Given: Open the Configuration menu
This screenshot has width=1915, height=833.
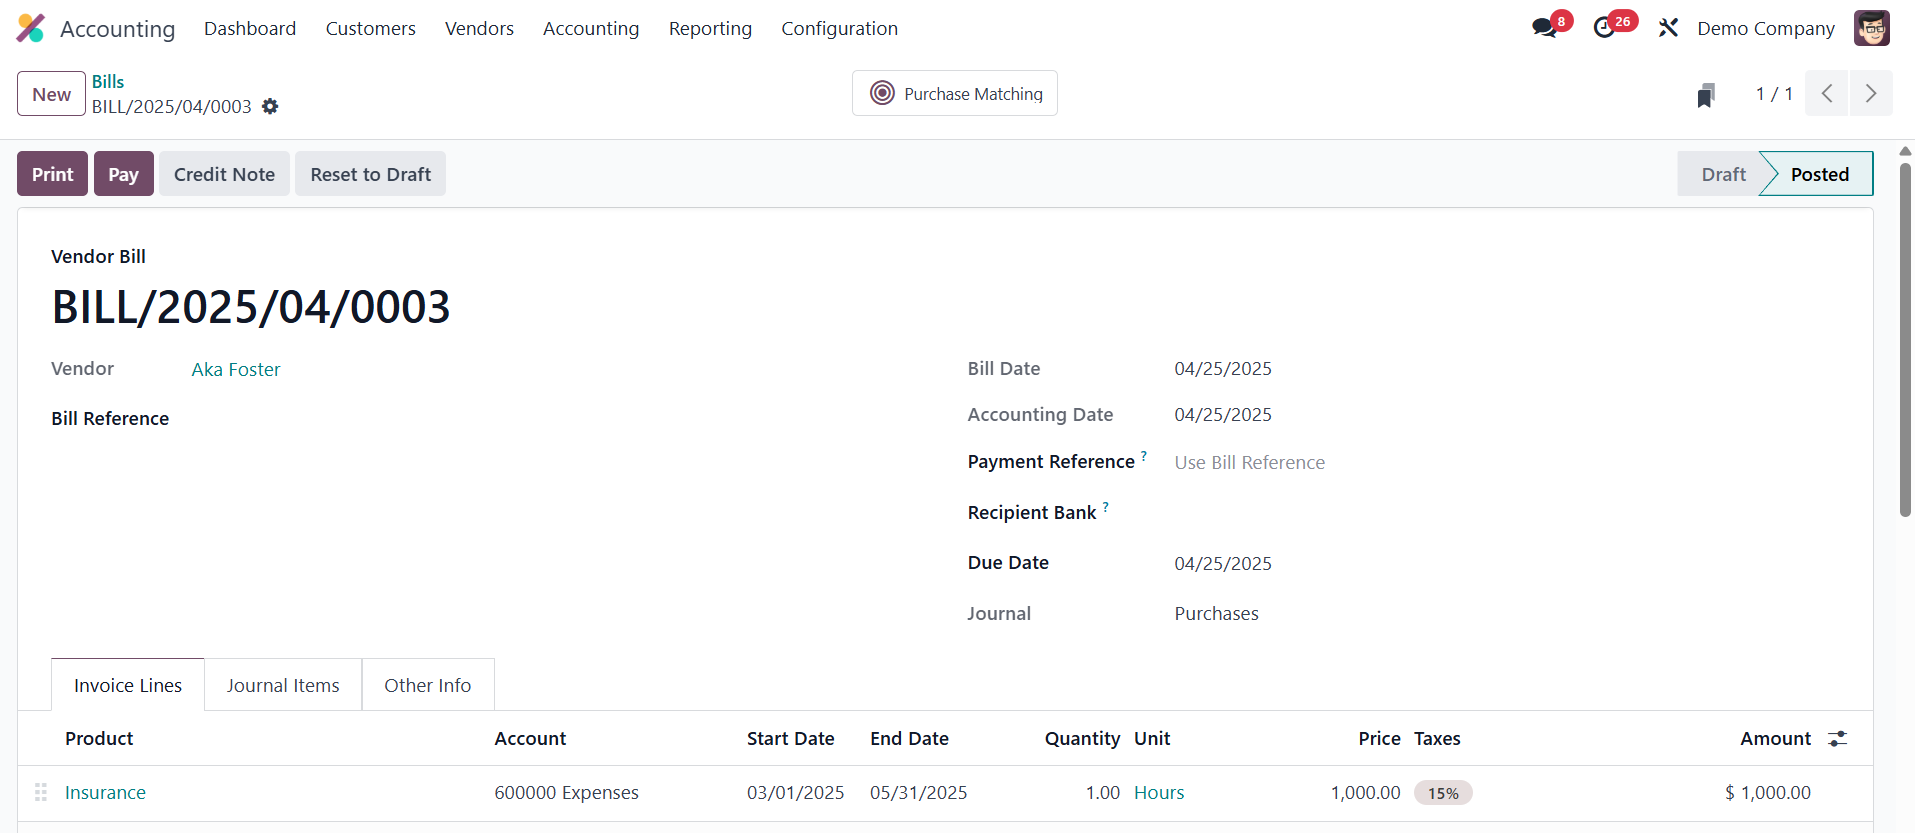Looking at the screenshot, I should click(839, 28).
